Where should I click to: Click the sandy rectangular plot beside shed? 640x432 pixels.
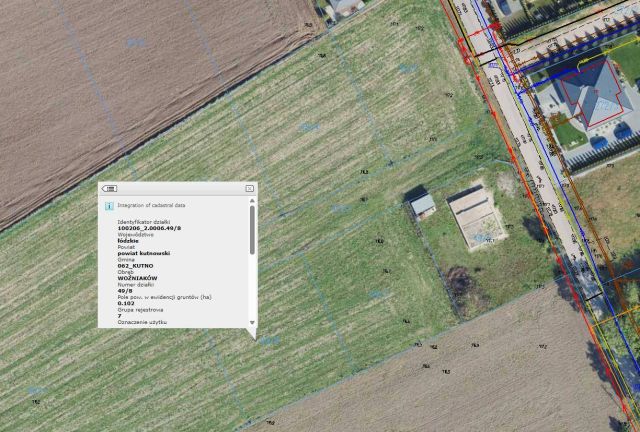[477, 217]
